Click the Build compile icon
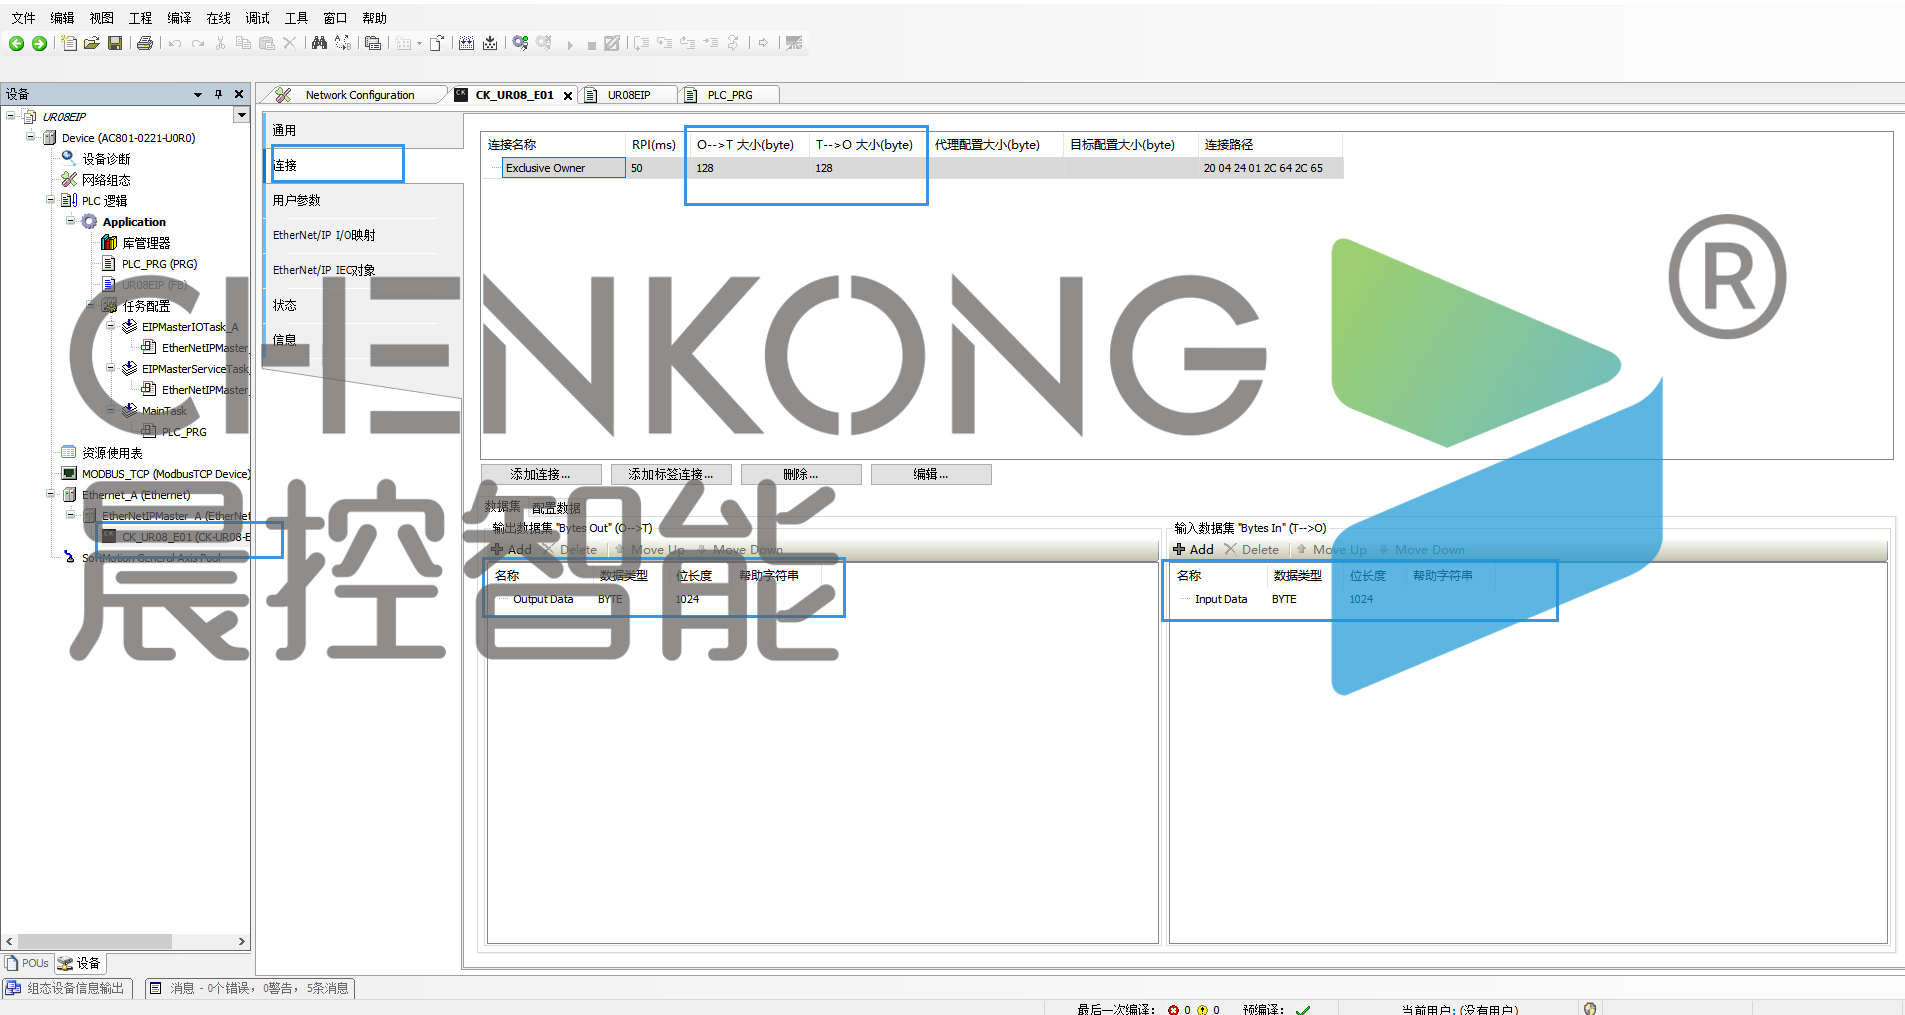 466,43
